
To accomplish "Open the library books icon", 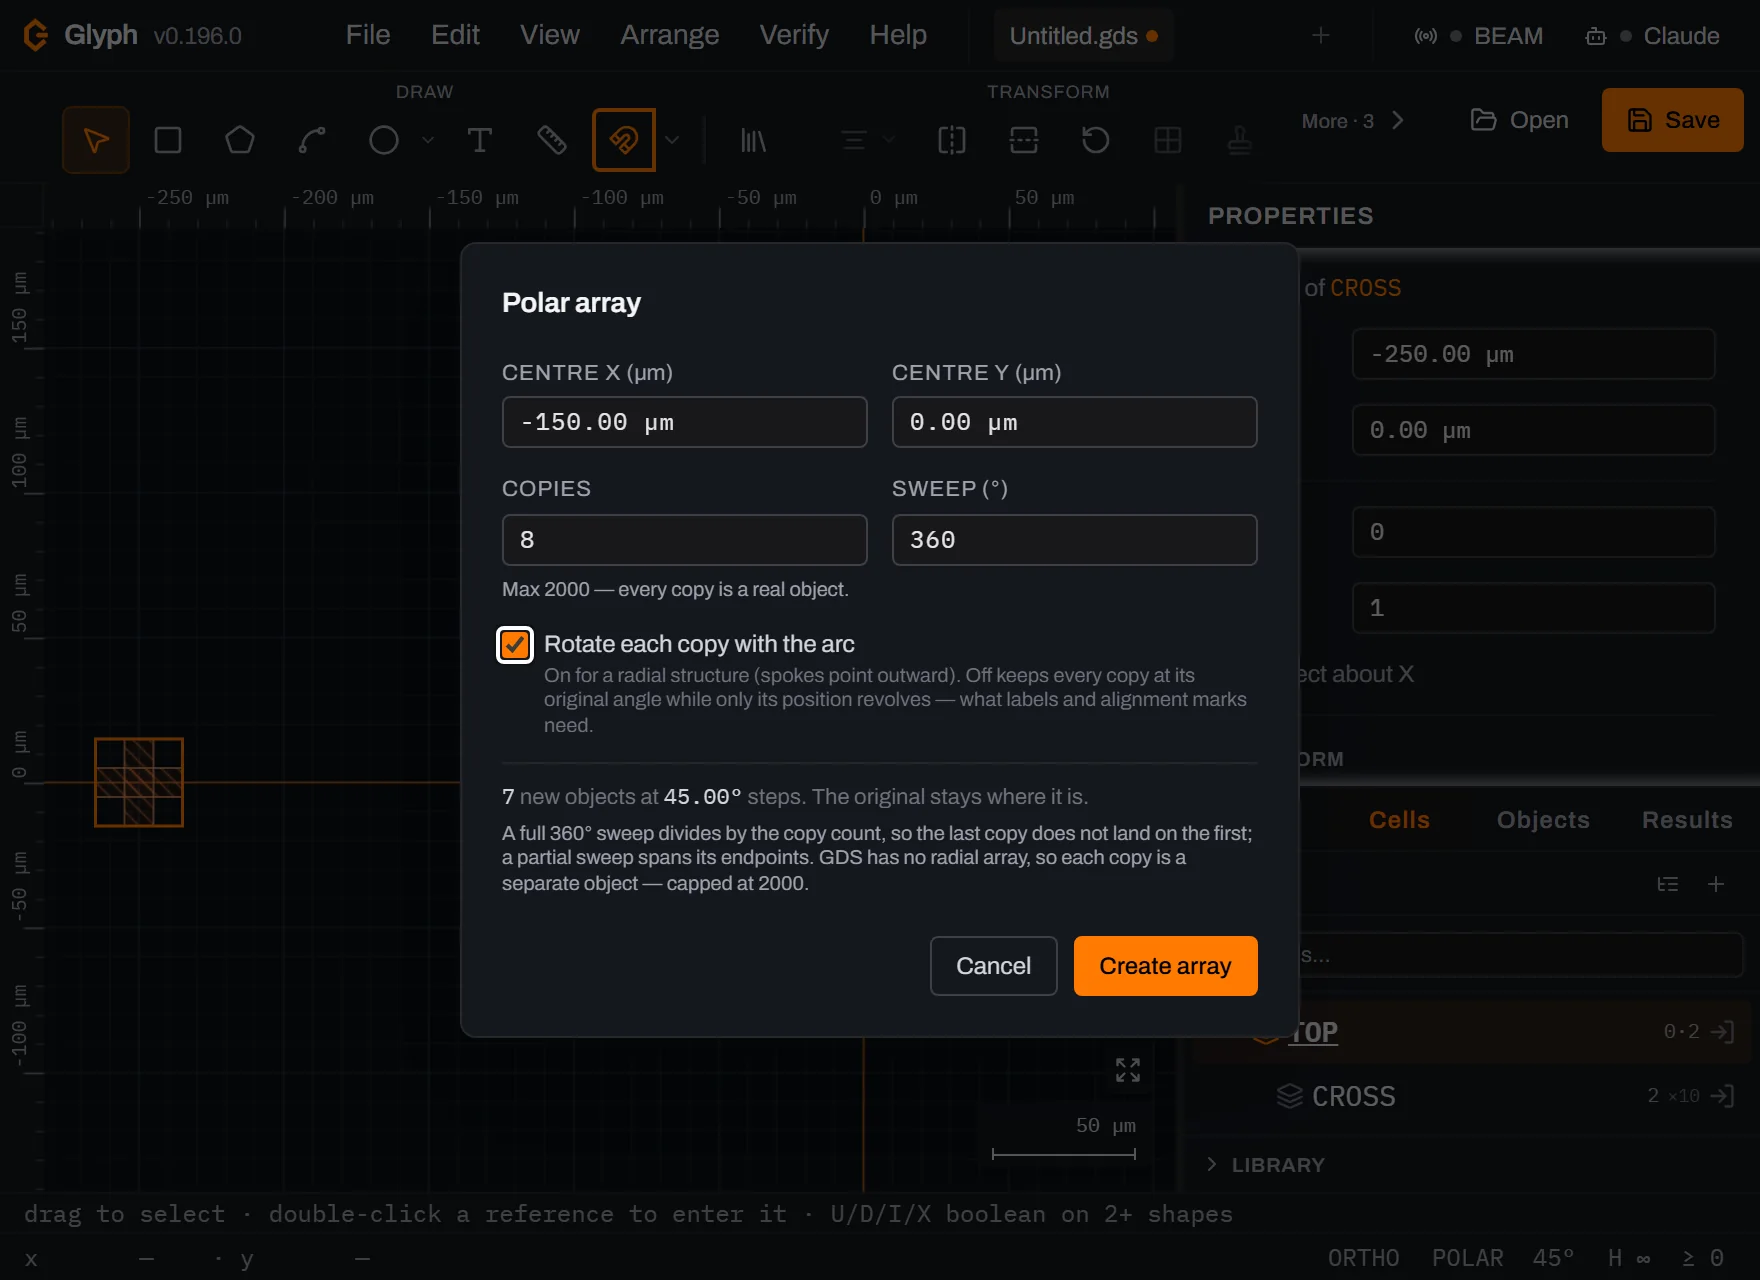I will (753, 140).
